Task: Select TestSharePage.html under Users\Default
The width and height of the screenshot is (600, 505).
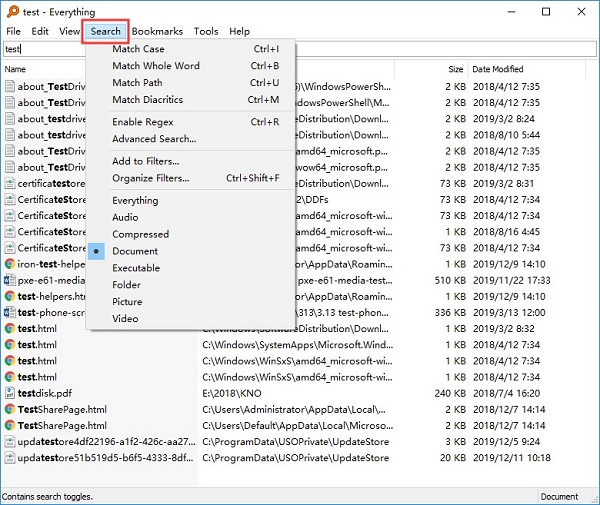Action: pos(62,425)
